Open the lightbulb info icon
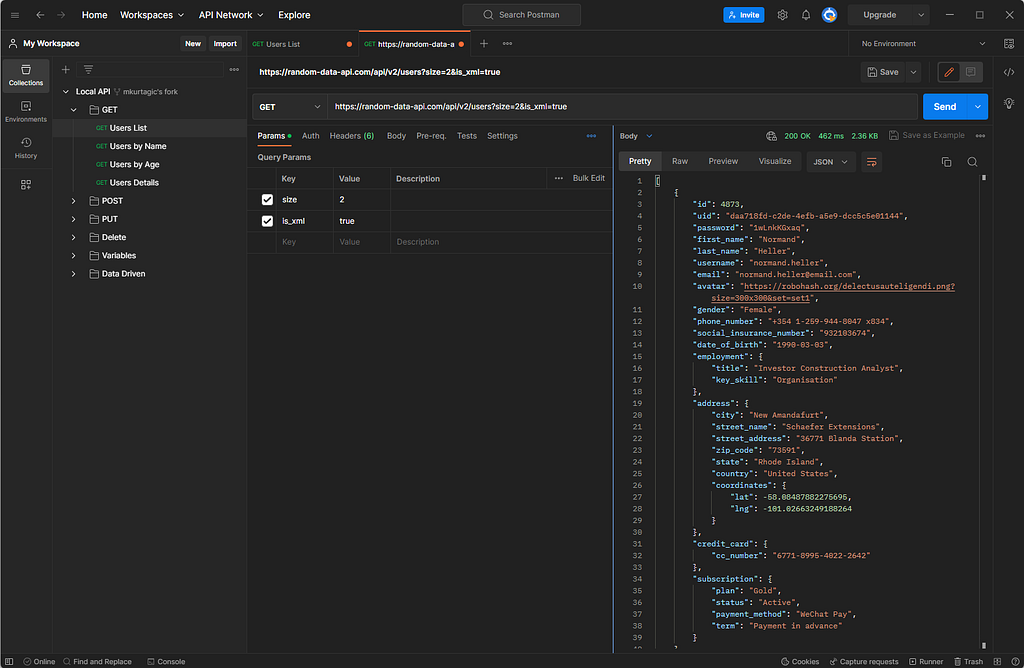The height and width of the screenshot is (668, 1024). [x=1009, y=103]
